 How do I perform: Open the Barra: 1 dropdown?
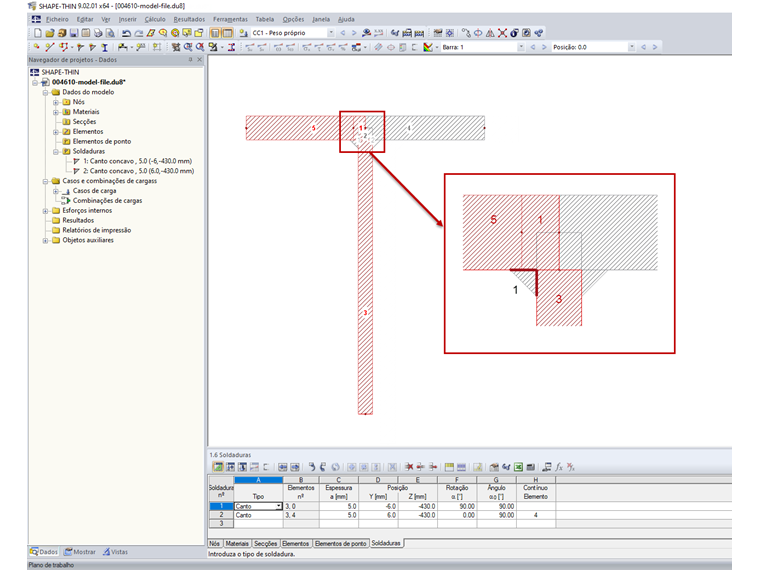pos(521,47)
